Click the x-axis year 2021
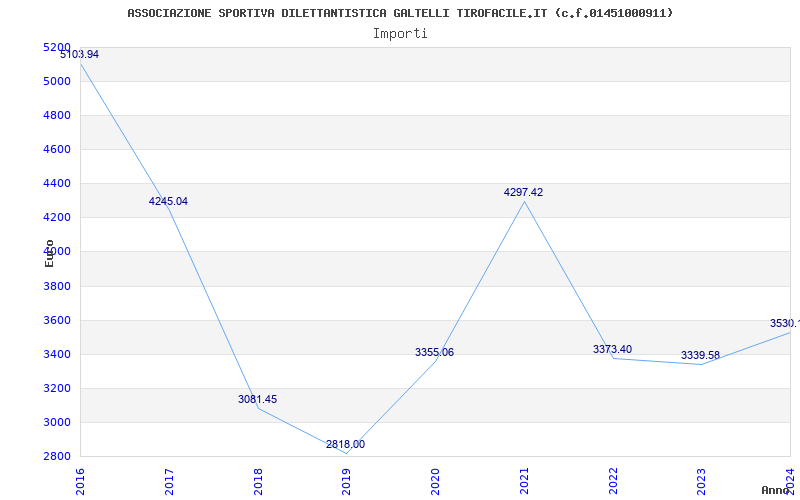The width and height of the screenshot is (800, 500). point(524,482)
